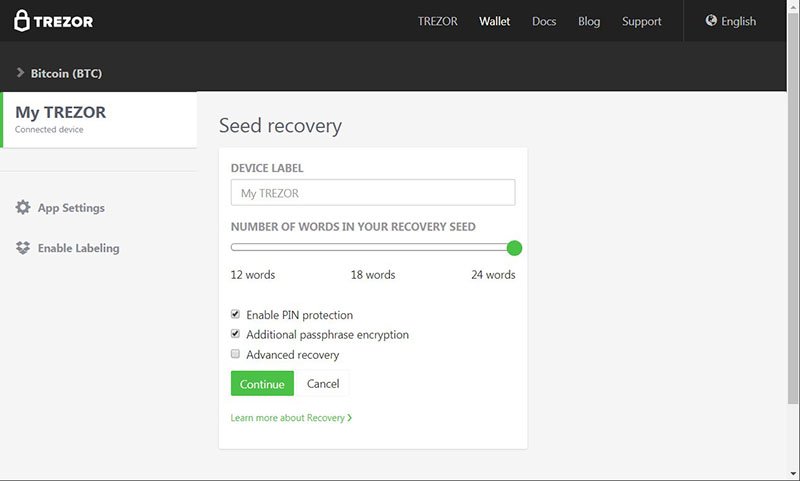
Task: Click the green Continue button
Action: click(x=262, y=384)
